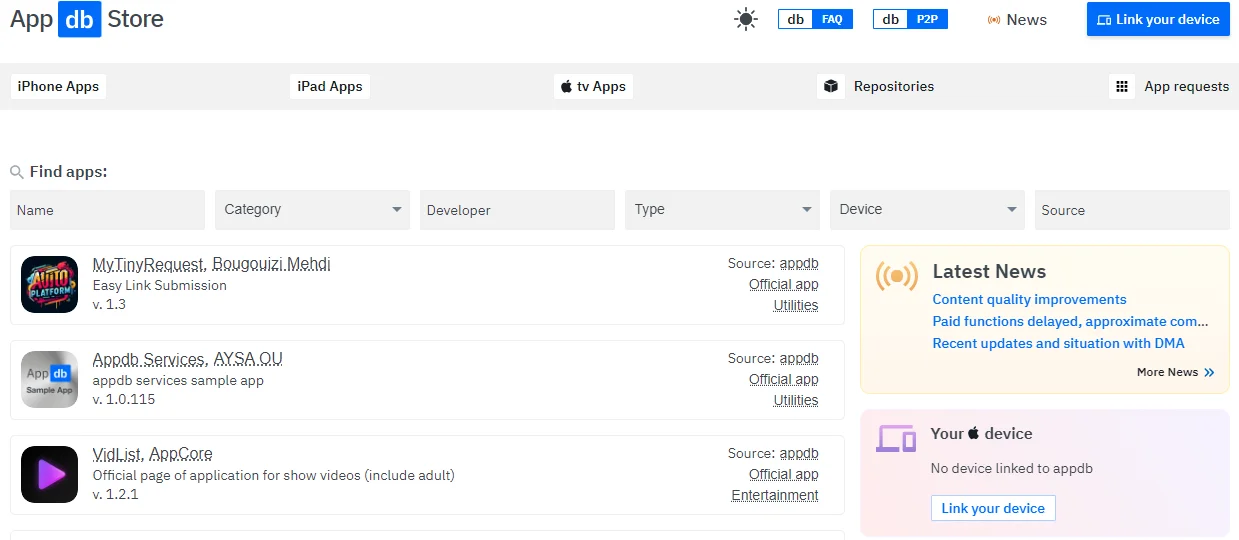Switch to iPhone Apps tab
Image resolution: width=1239 pixels, height=540 pixels.
(x=58, y=86)
